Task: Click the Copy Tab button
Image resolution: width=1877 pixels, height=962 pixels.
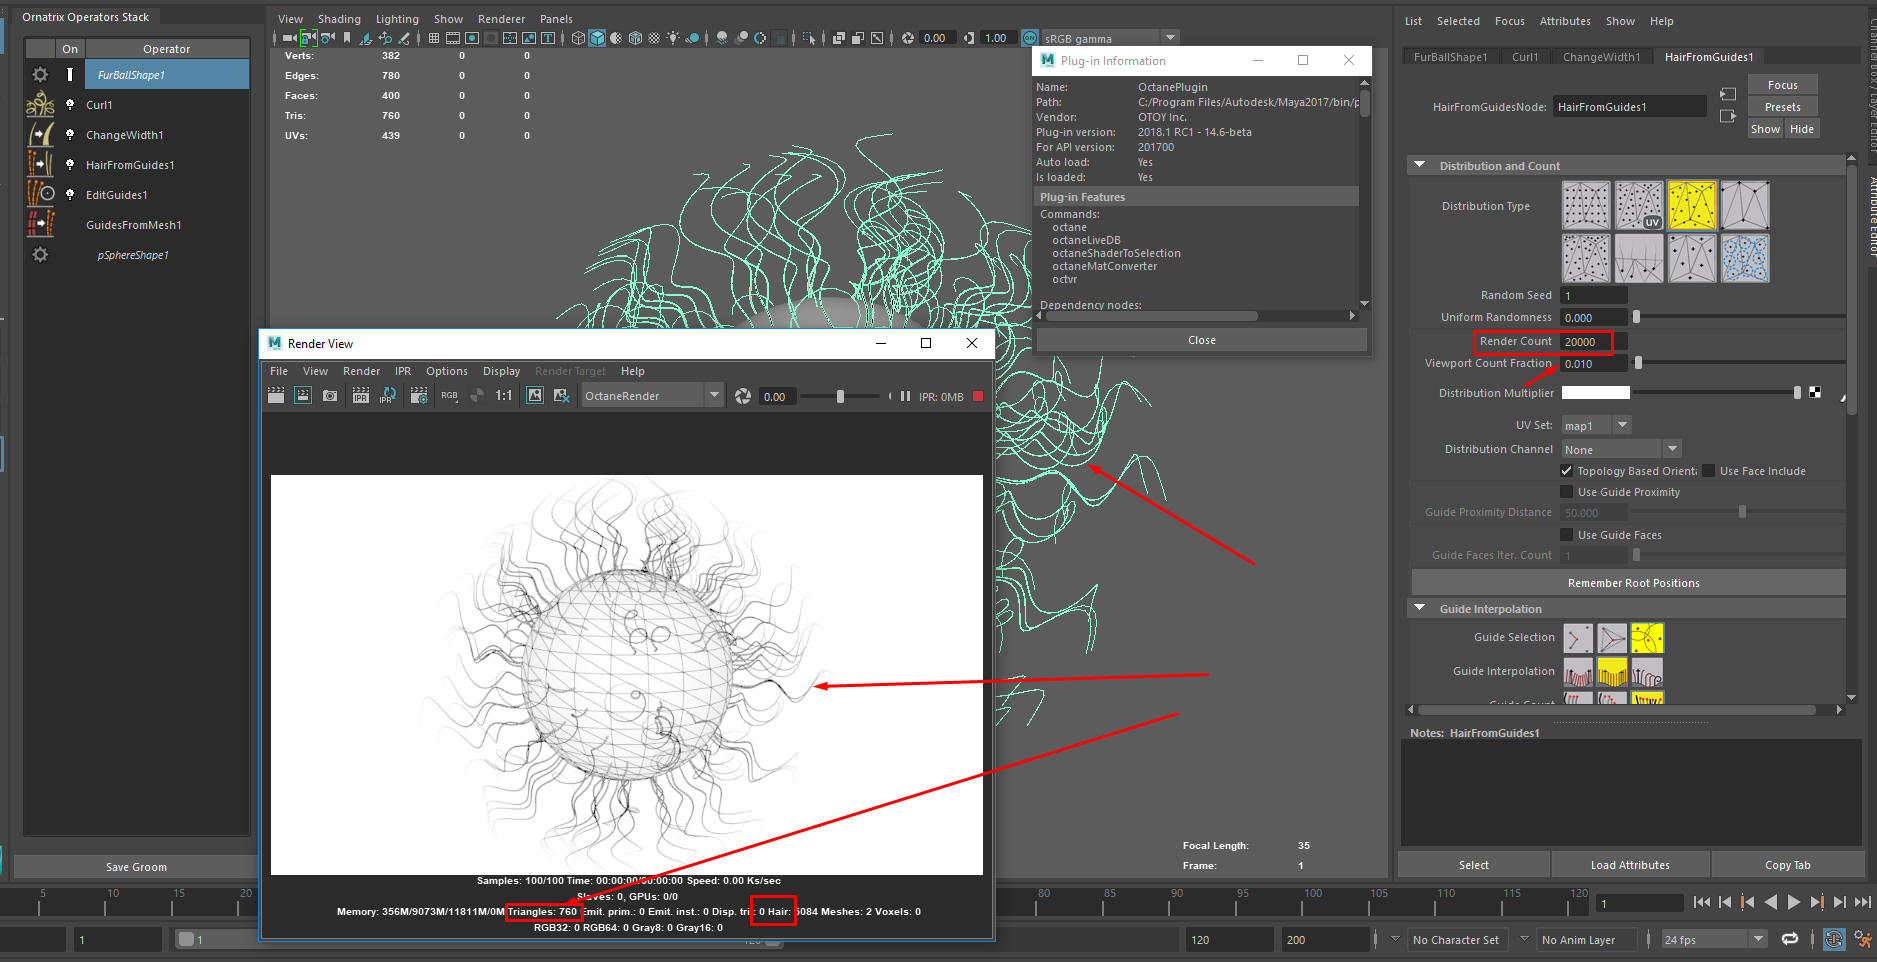Action: (1787, 865)
